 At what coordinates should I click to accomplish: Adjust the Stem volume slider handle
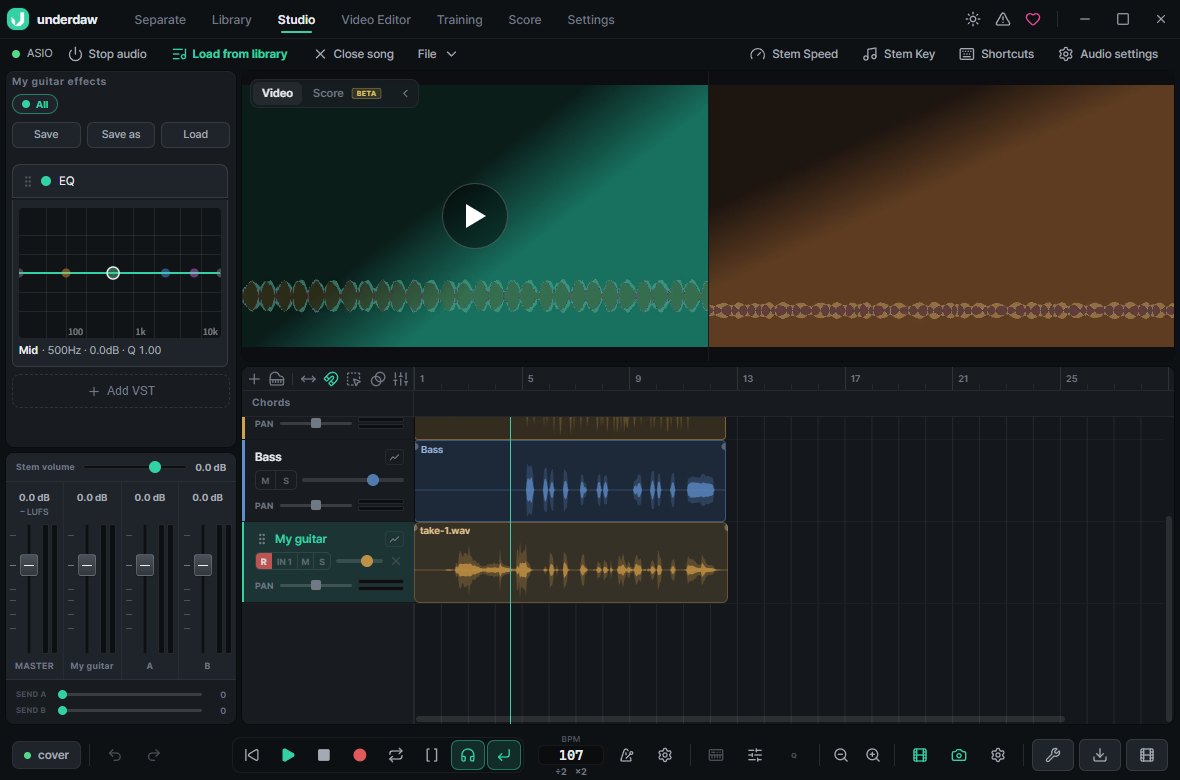[x=155, y=467]
